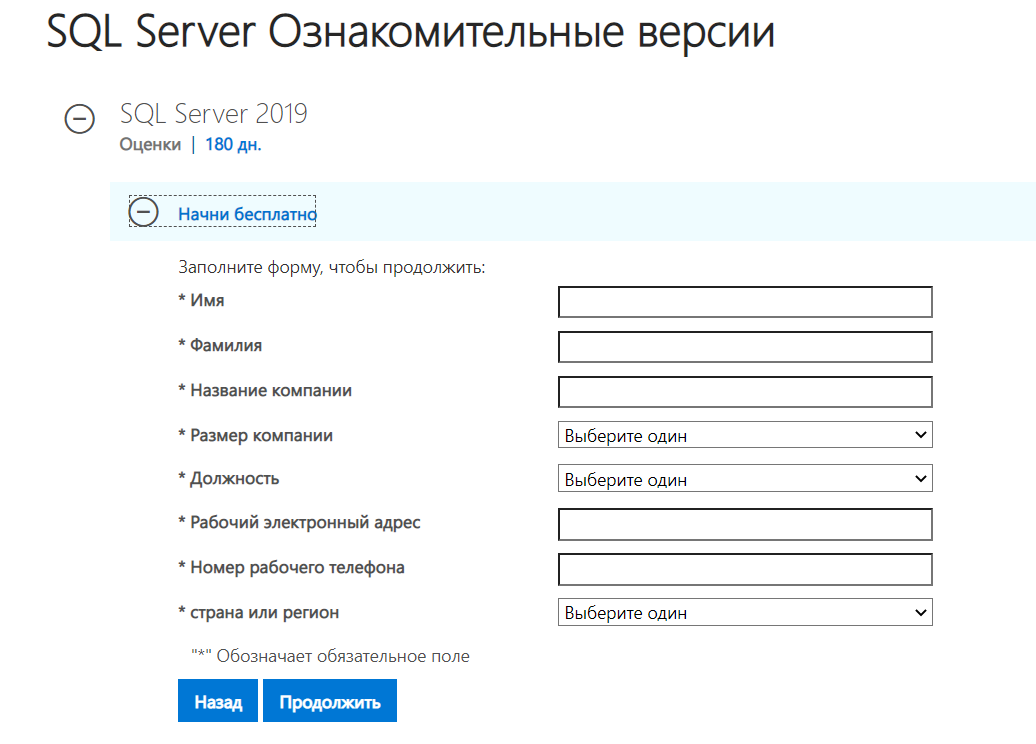Click the Оценки text under SQL Server 2019

coord(150,144)
